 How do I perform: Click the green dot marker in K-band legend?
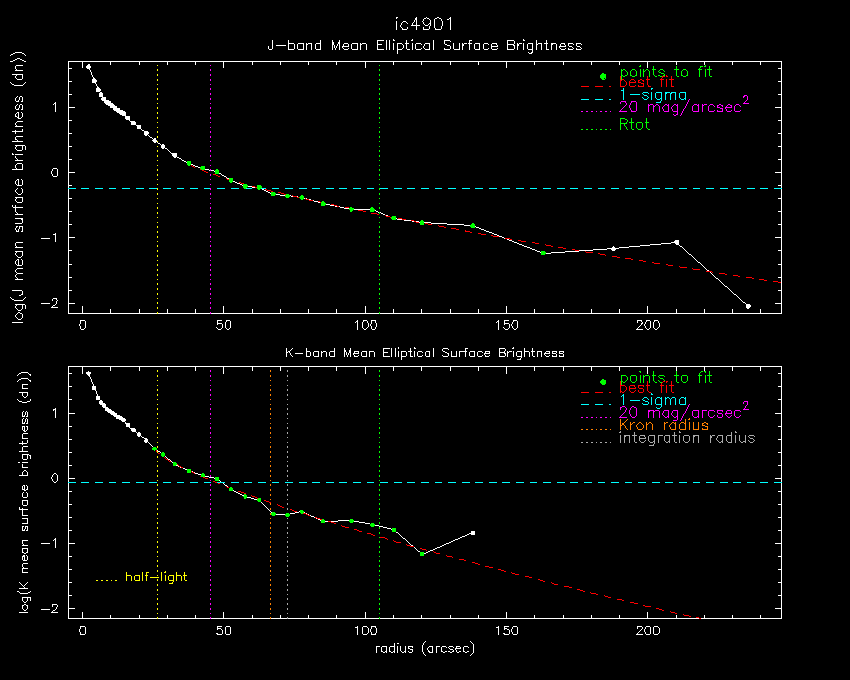[603, 383]
